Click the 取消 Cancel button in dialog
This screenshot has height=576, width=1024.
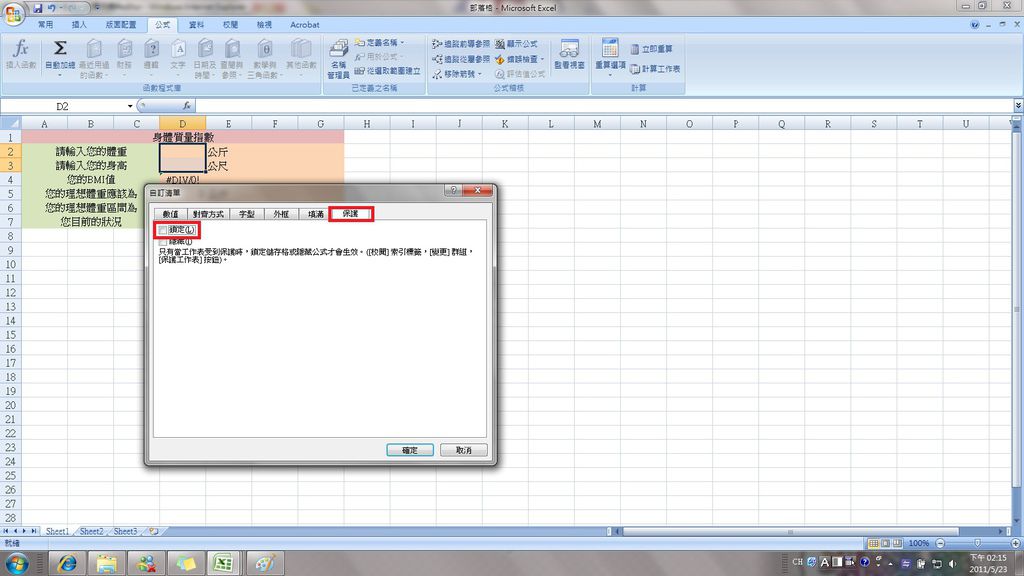point(463,450)
